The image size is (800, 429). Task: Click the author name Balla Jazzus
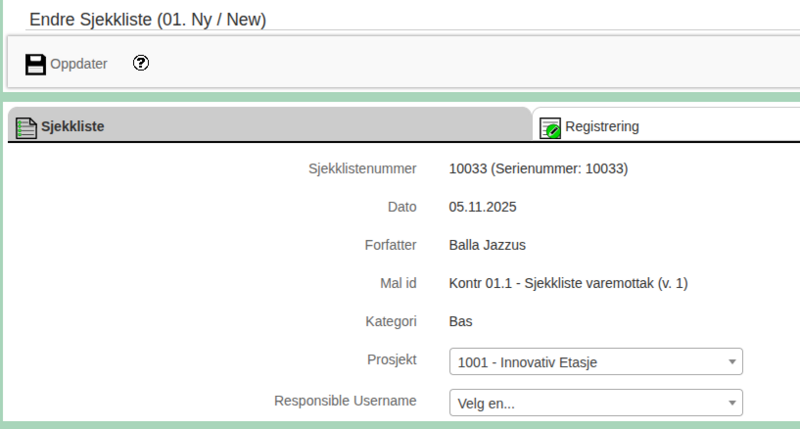coord(487,245)
